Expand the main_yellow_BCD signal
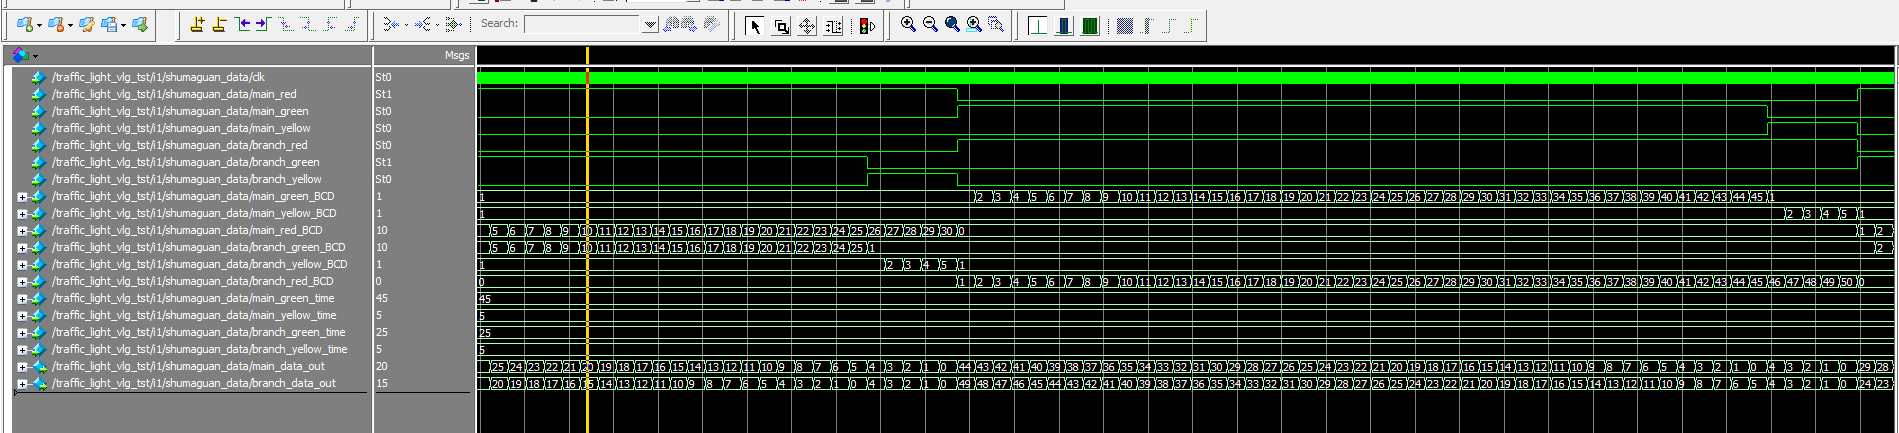The height and width of the screenshot is (433, 1899). pyautogui.click(x=22, y=214)
